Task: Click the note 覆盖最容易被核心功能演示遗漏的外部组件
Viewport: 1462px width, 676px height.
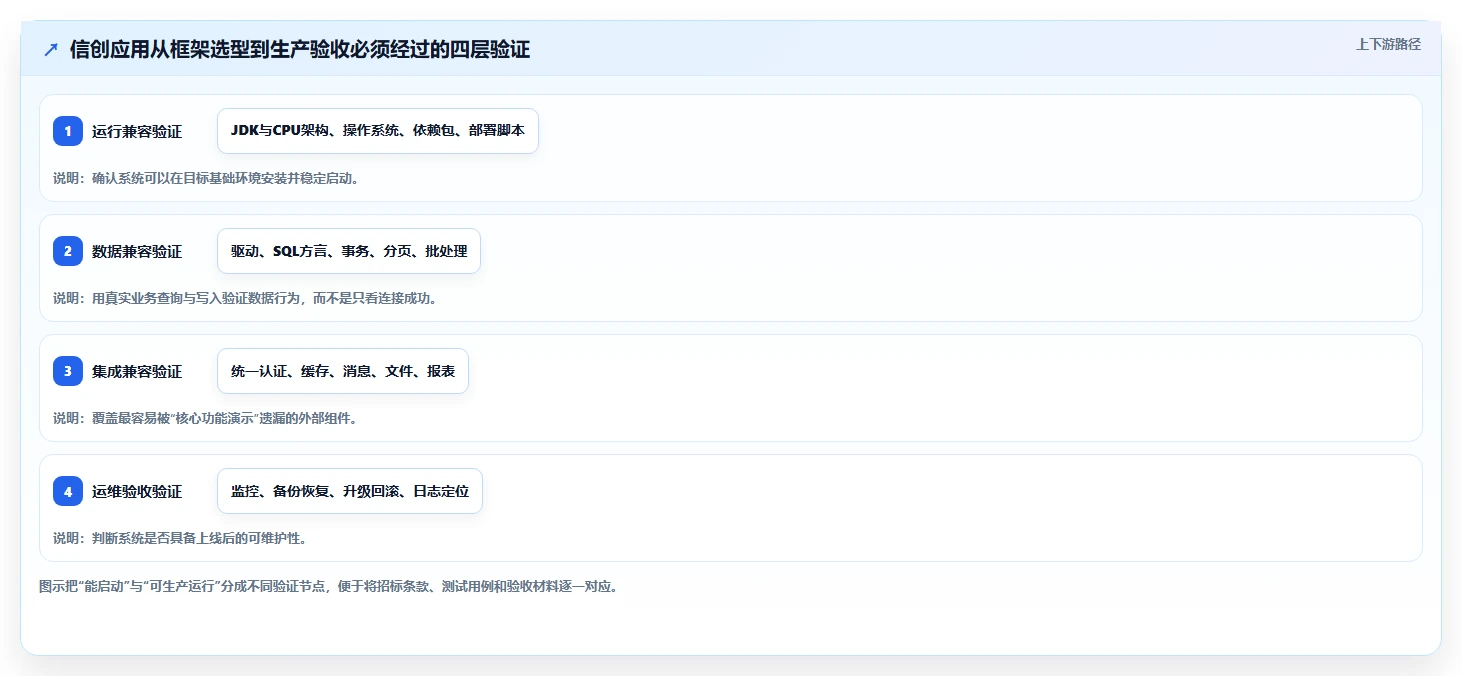Action: [205, 418]
